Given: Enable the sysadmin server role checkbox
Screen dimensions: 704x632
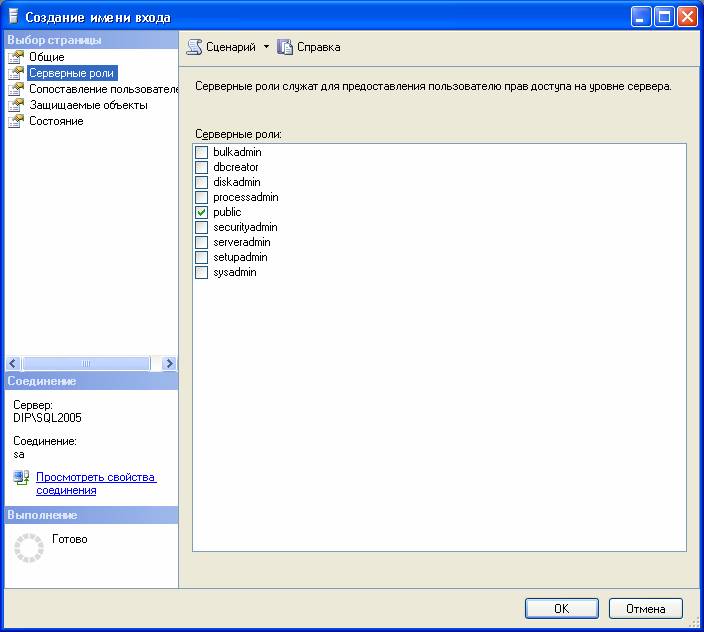Looking at the screenshot, I should coord(202,272).
